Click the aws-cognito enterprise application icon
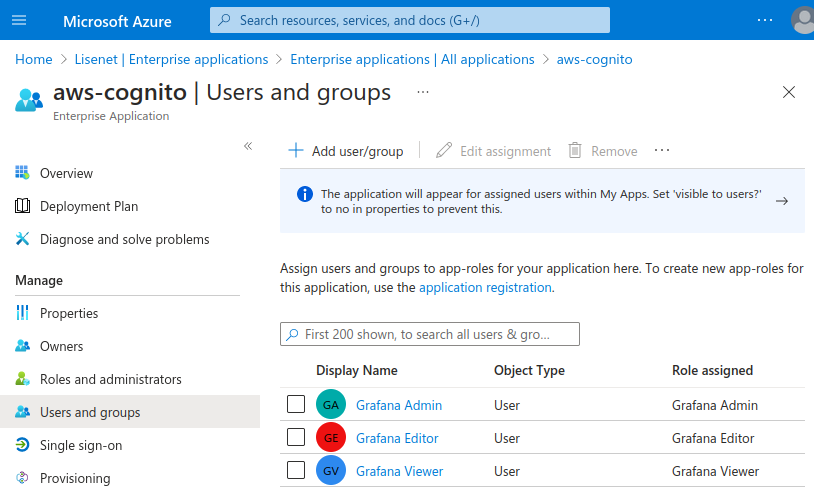The image size is (814, 503). pos(29,100)
